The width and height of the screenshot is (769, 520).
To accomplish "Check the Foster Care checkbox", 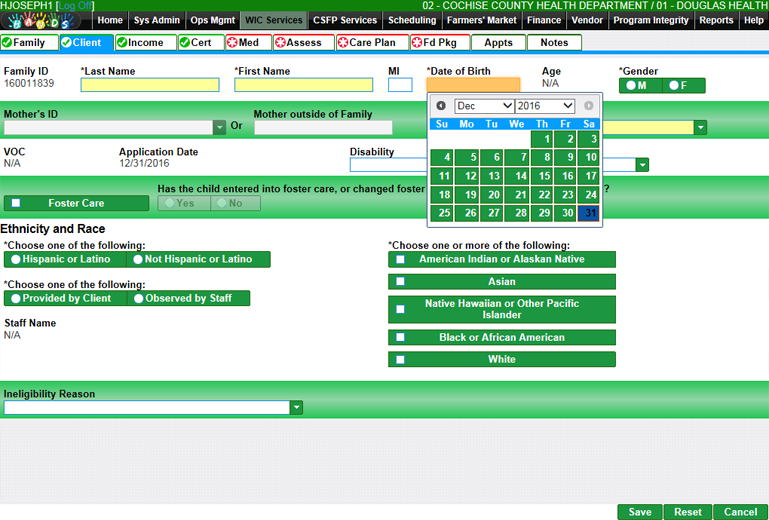I will click(x=15, y=203).
